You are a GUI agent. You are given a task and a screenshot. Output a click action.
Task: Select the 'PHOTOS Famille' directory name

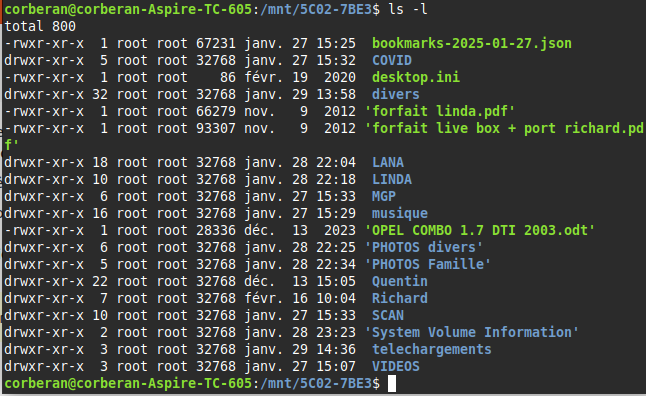click(x=428, y=264)
